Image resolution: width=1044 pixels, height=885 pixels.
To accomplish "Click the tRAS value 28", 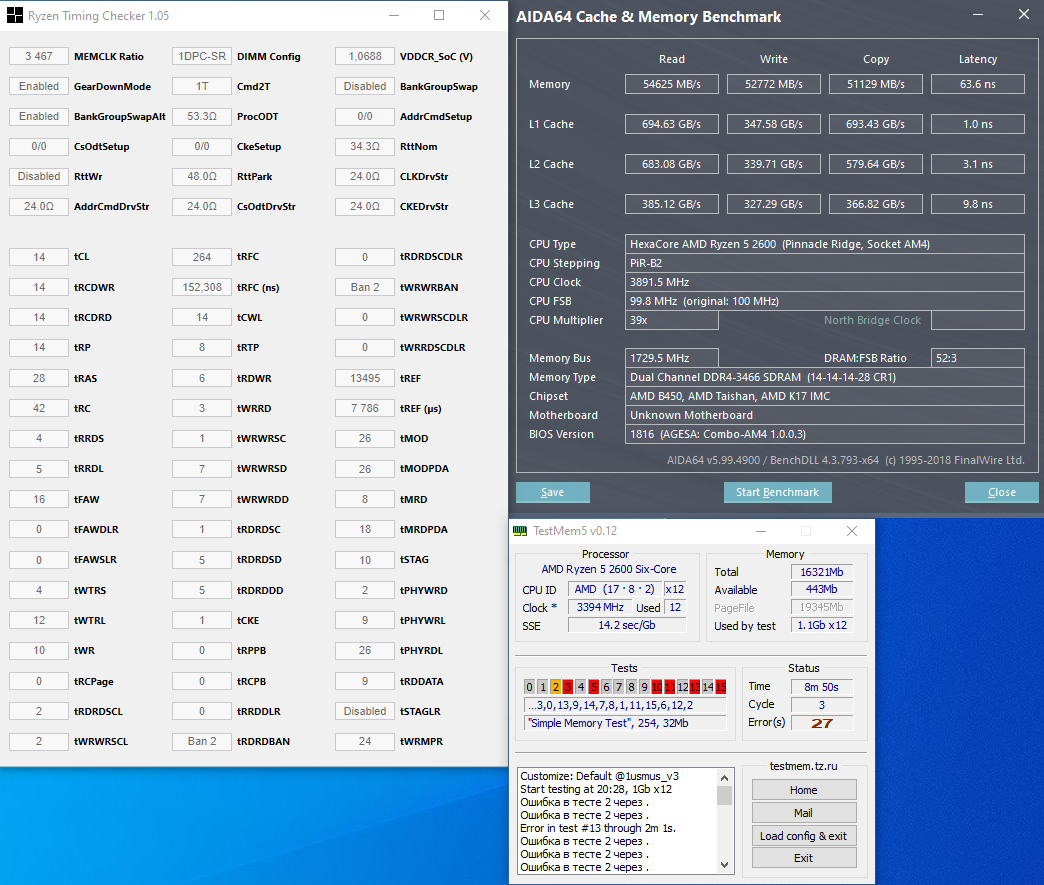I will point(39,378).
